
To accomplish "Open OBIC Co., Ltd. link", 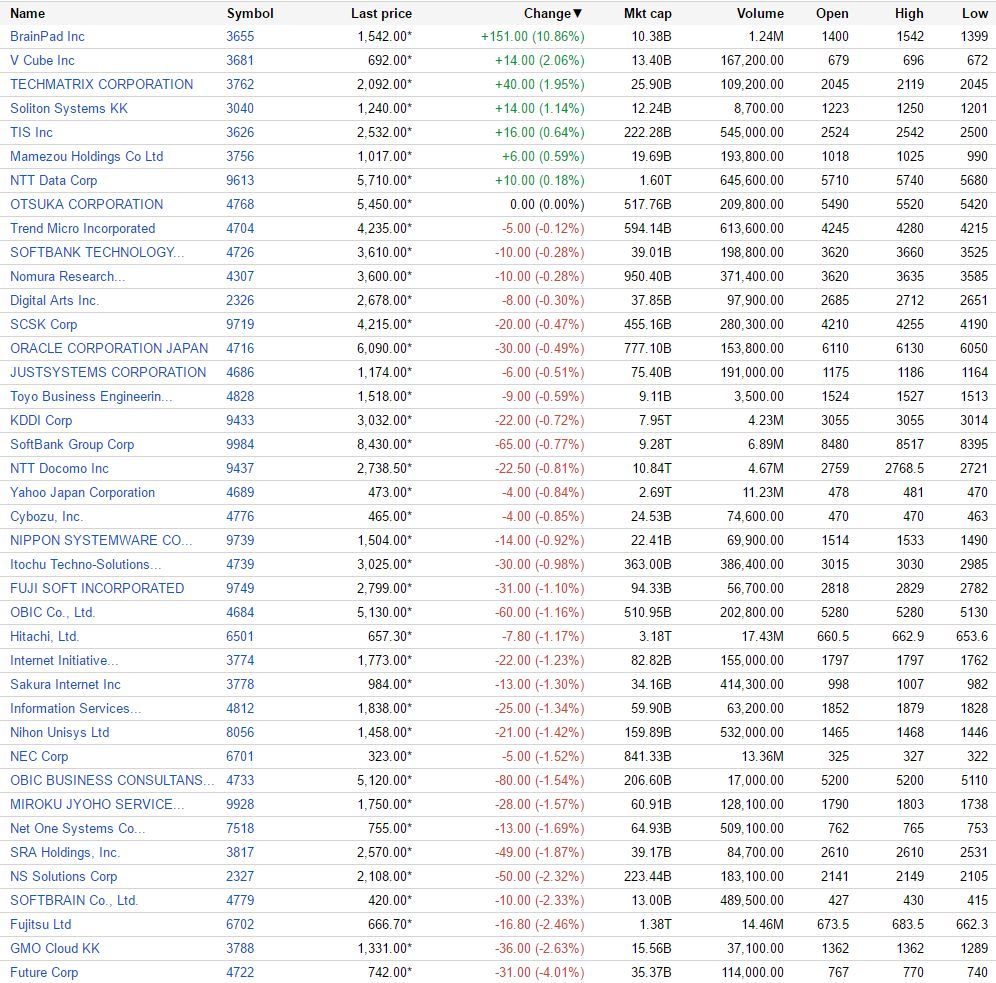I will pyautogui.click(x=52, y=613).
